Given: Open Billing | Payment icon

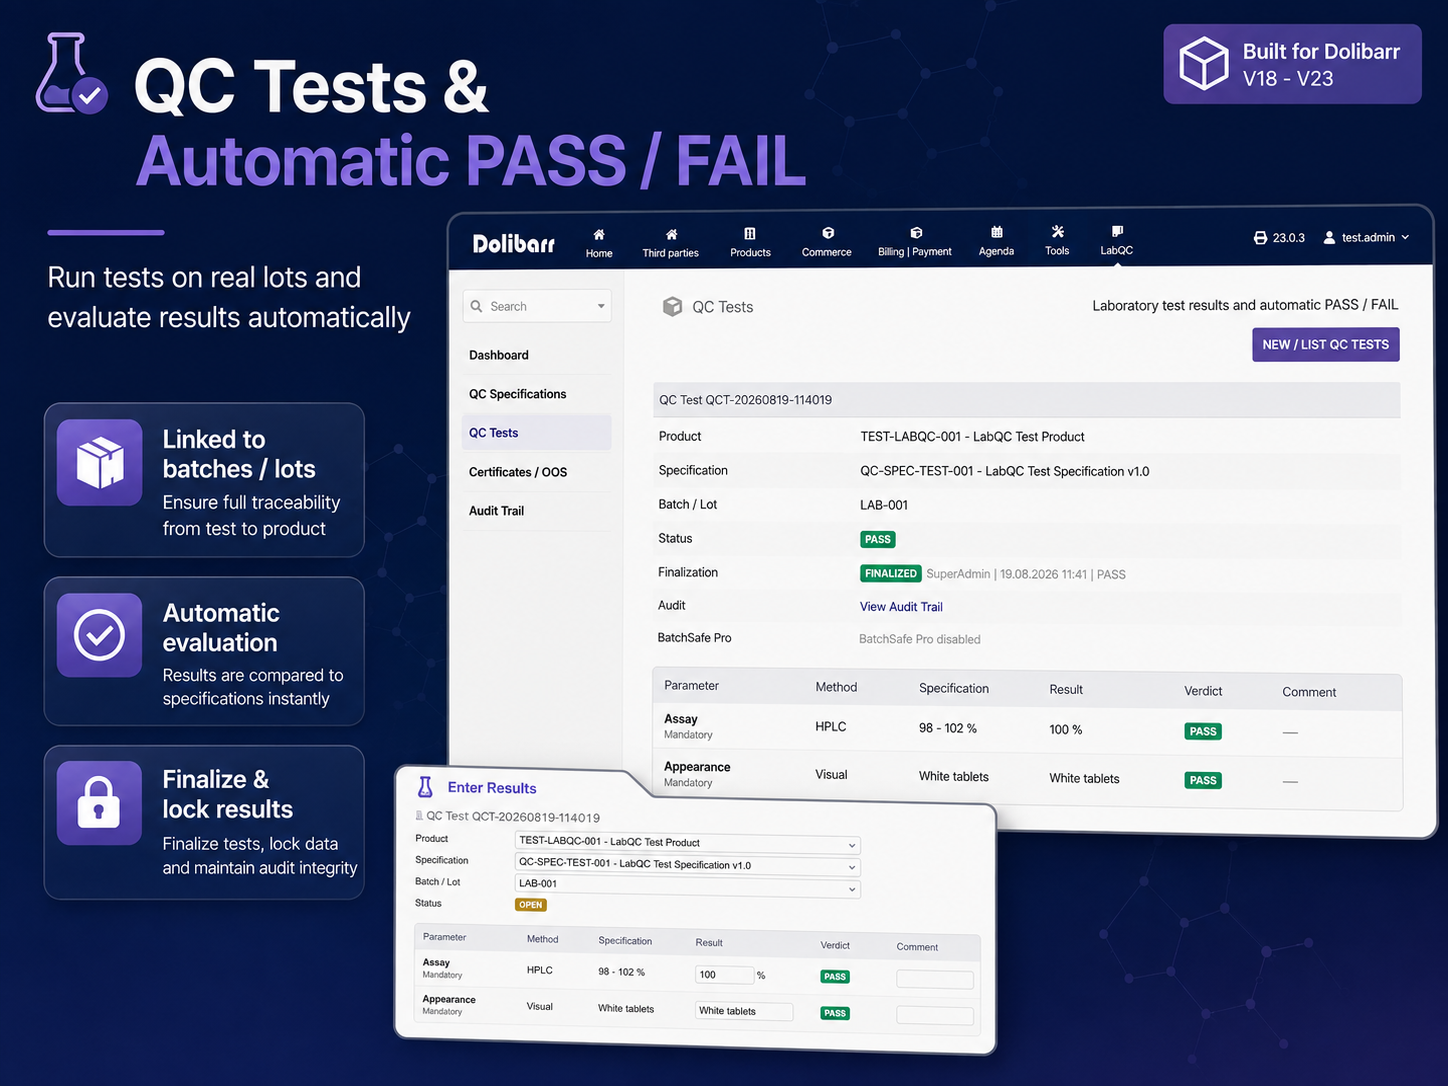Looking at the screenshot, I should (x=916, y=233).
